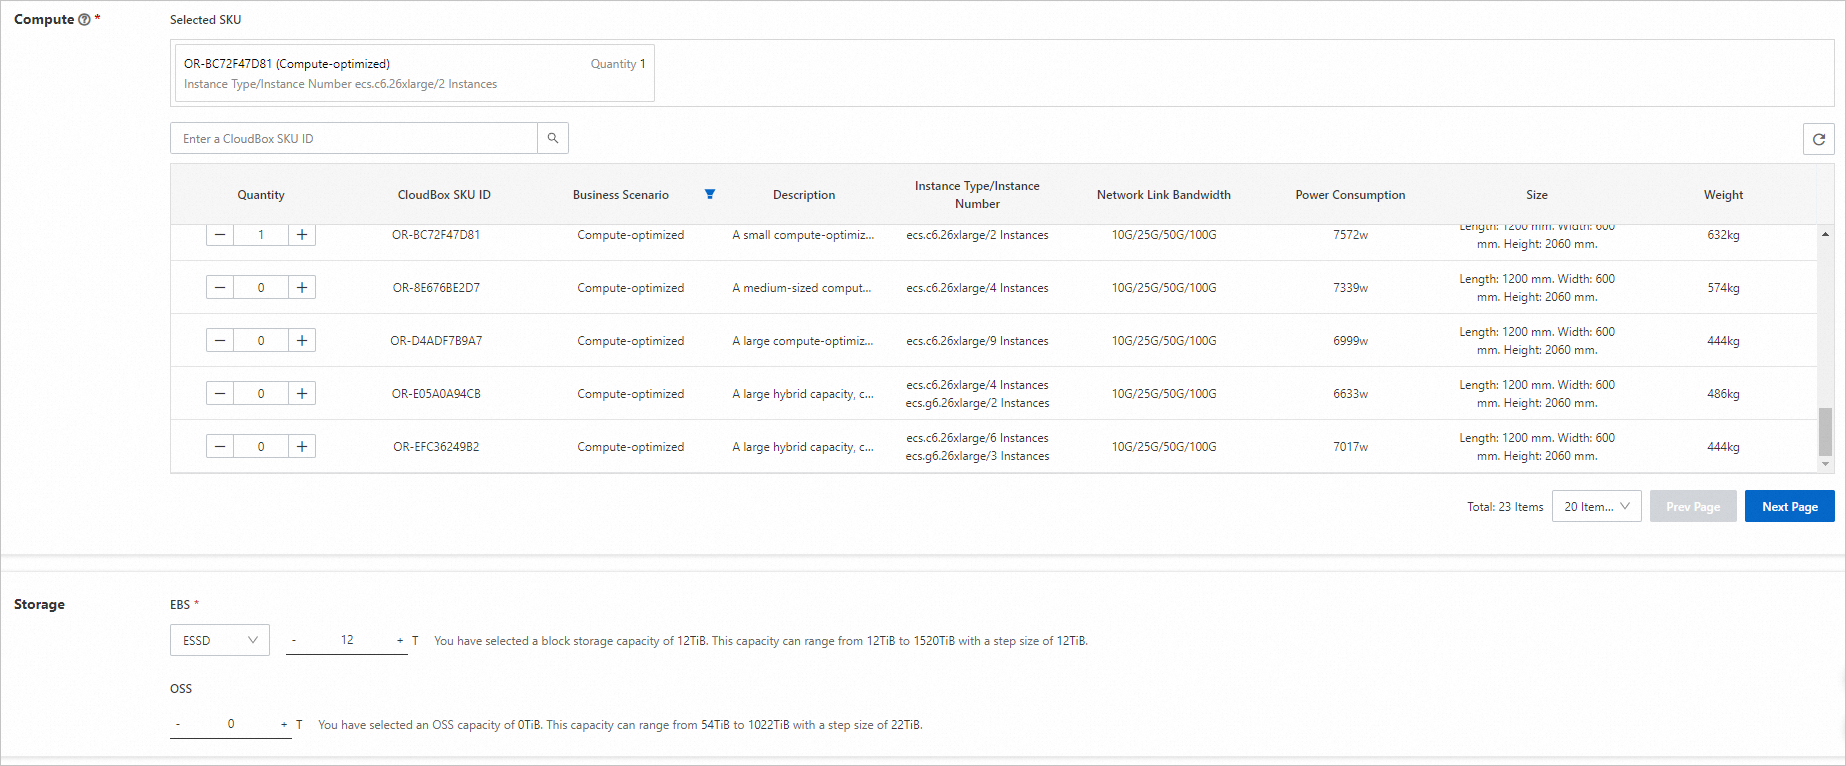Decrease quantity for OR-8E676BE2D7
Viewport: 1846px width, 766px height.
tap(220, 288)
